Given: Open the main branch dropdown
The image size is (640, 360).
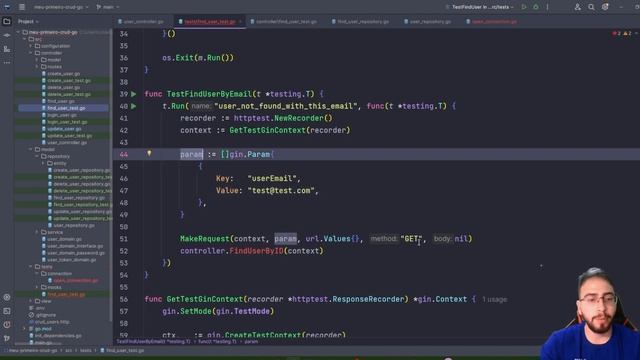Looking at the screenshot, I should [x=108, y=7].
